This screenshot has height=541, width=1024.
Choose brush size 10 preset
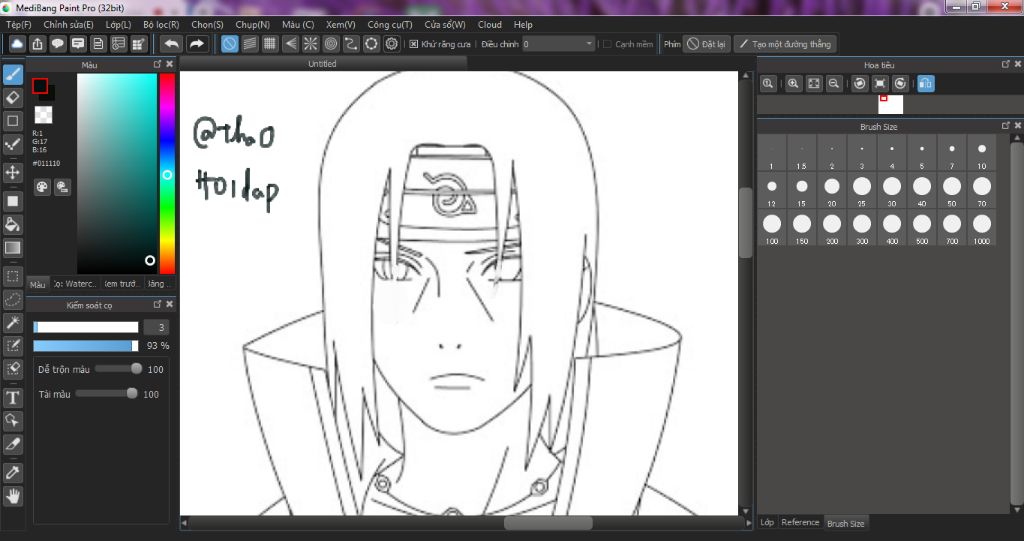click(x=982, y=154)
